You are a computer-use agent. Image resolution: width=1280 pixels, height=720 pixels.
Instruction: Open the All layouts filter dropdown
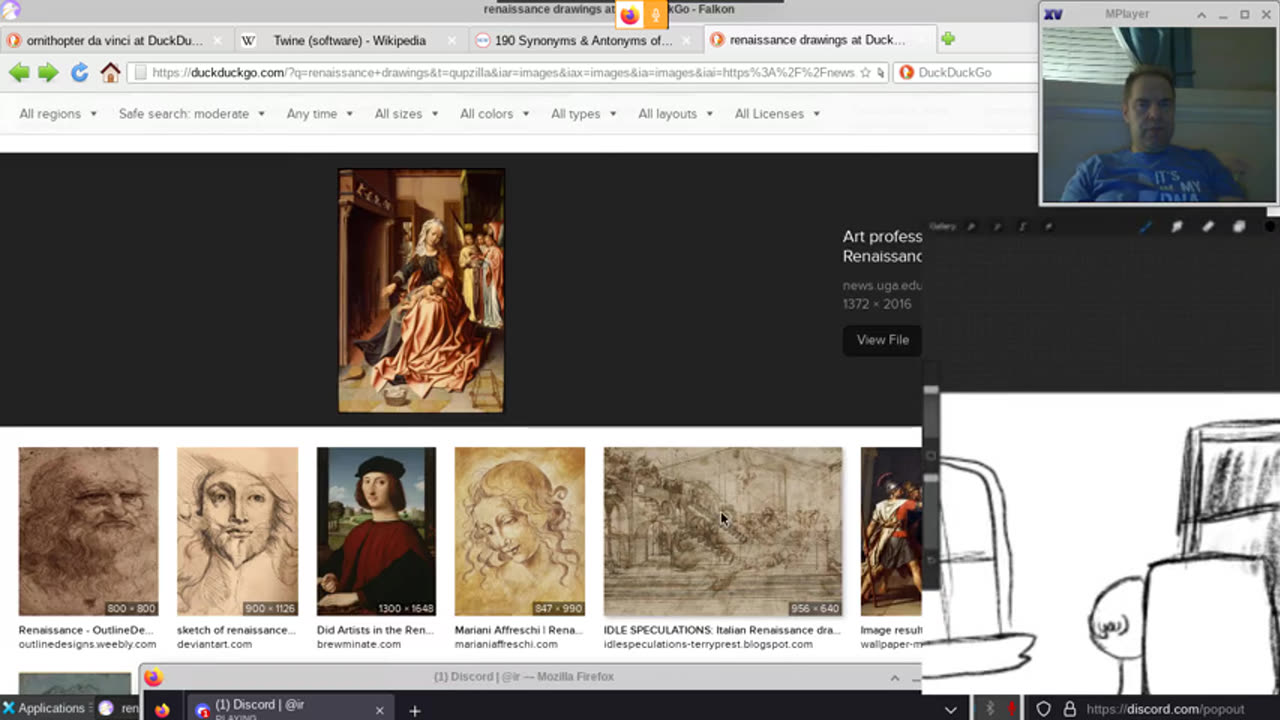pos(676,114)
